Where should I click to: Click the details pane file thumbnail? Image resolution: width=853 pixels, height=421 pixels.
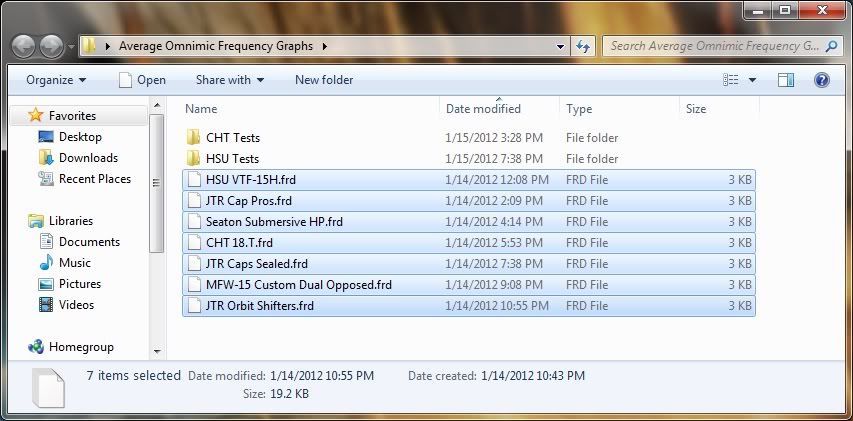(x=48, y=388)
